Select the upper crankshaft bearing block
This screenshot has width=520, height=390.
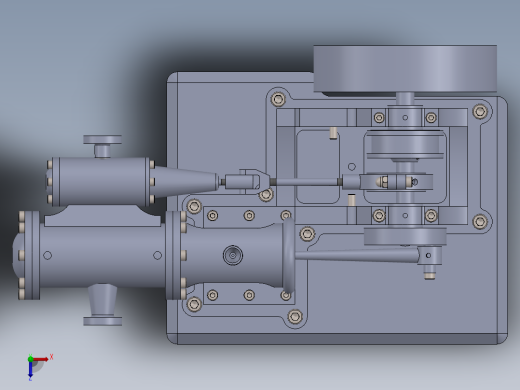(x=405, y=117)
